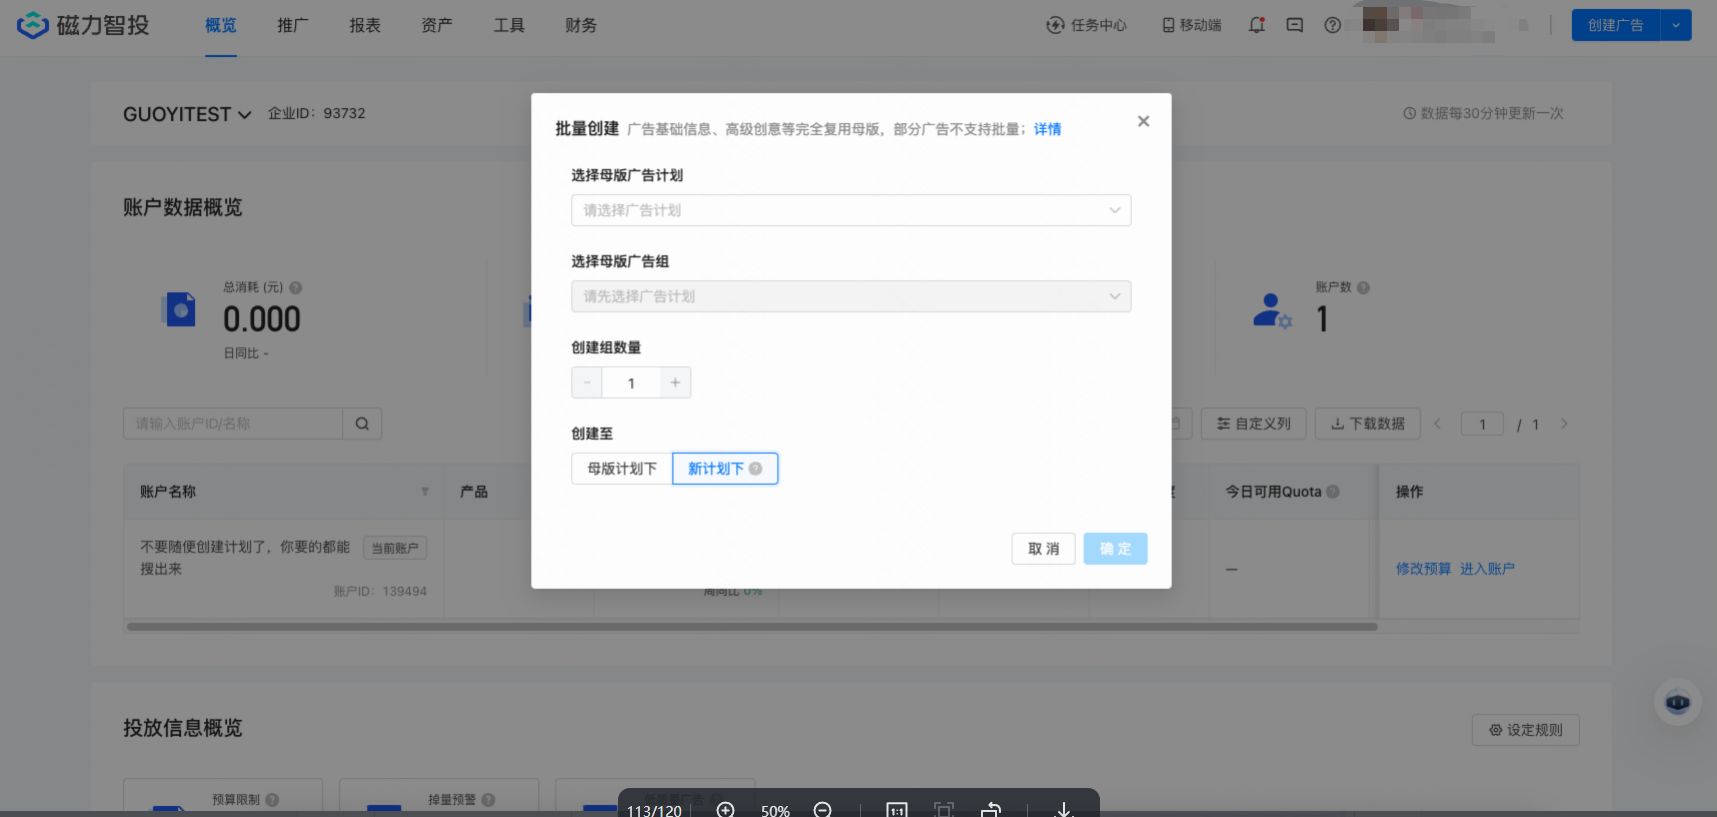The image size is (1717, 817).
Task: Select the 母版计划下 option
Action: pyautogui.click(x=622, y=469)
